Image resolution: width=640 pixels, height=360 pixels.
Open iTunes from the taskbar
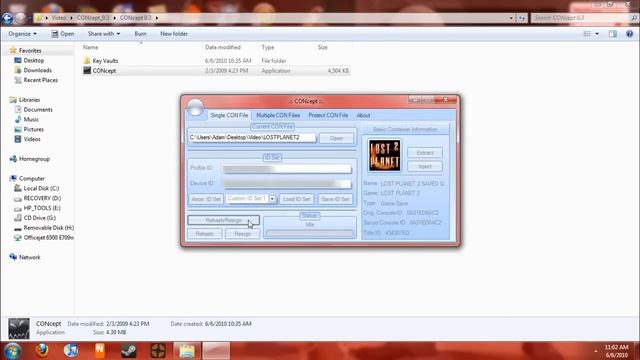[71, 351]
